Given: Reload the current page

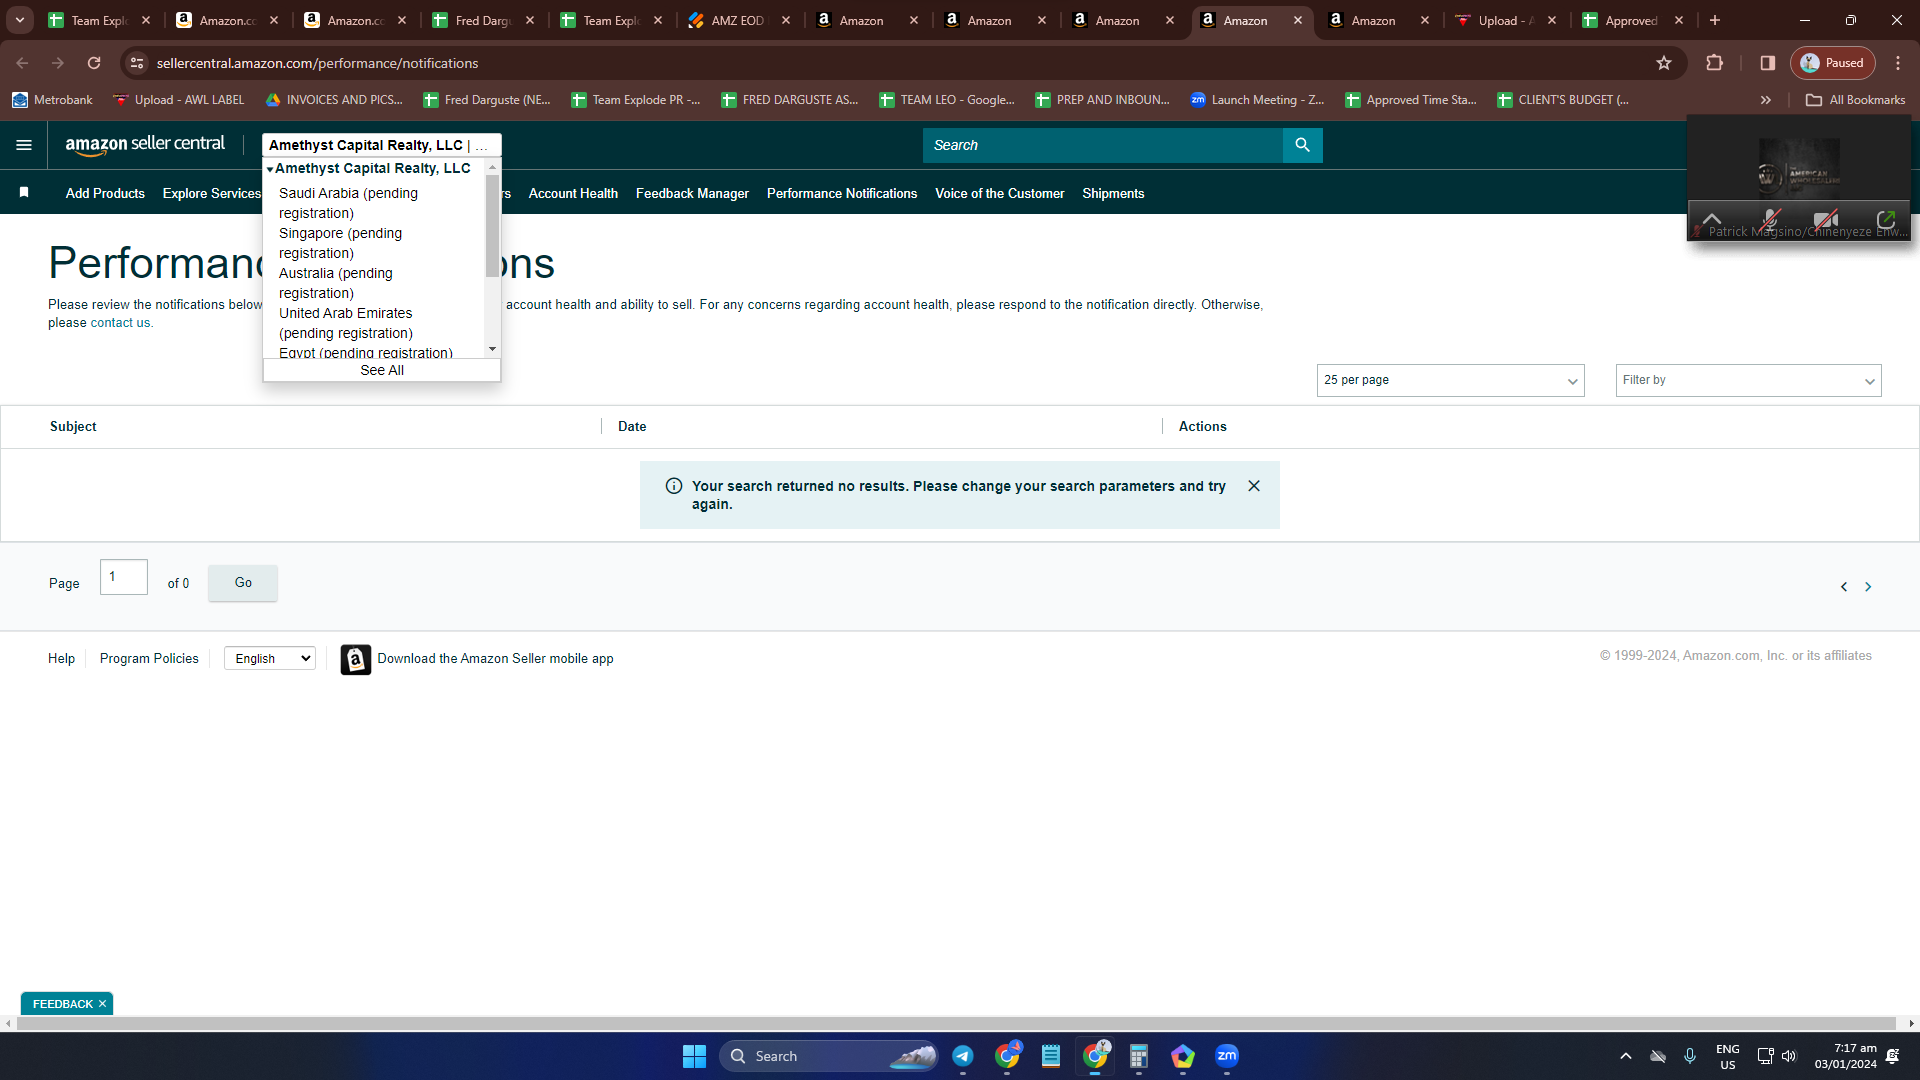Looking at the screenshot, I should (94, 63).
